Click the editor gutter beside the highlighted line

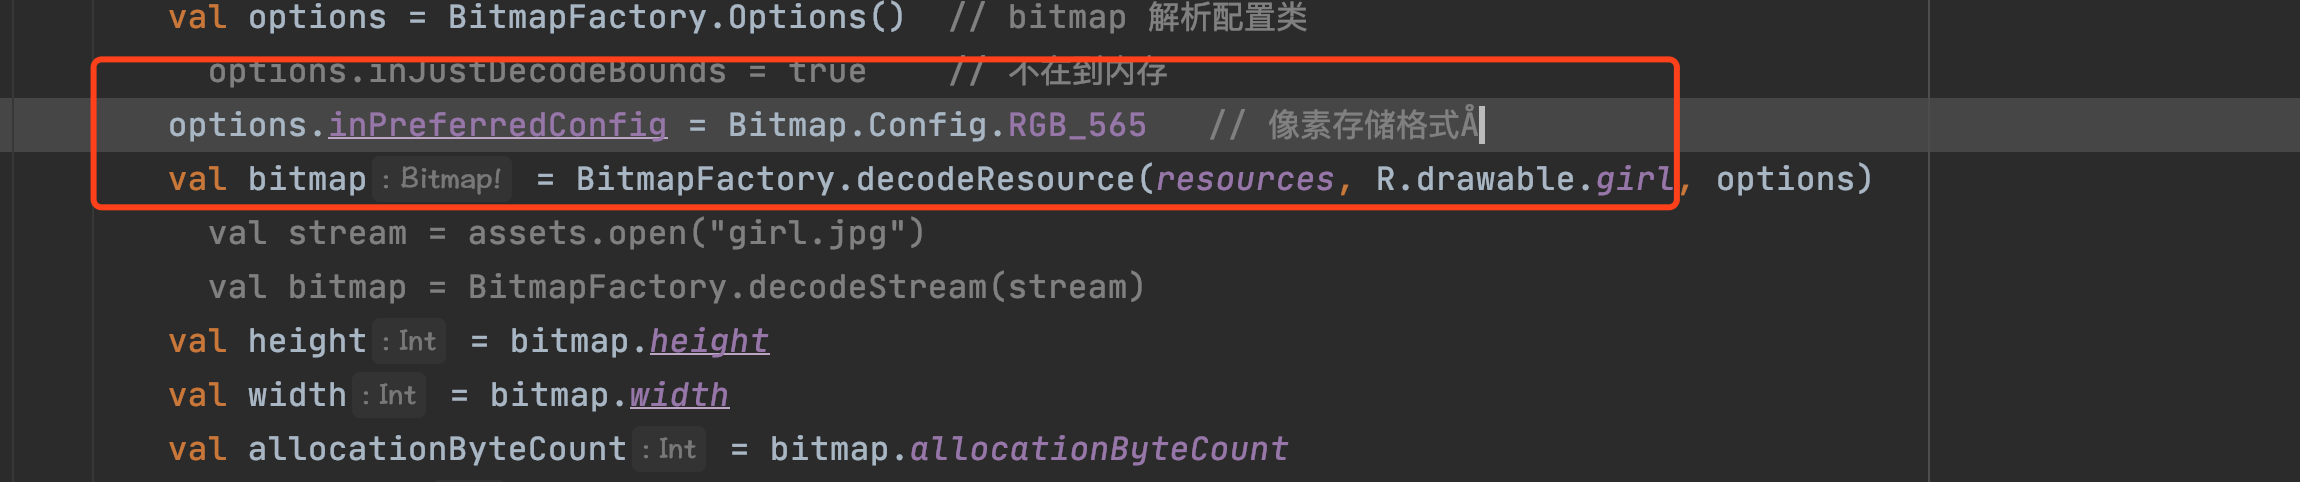(x=50, y=125)
